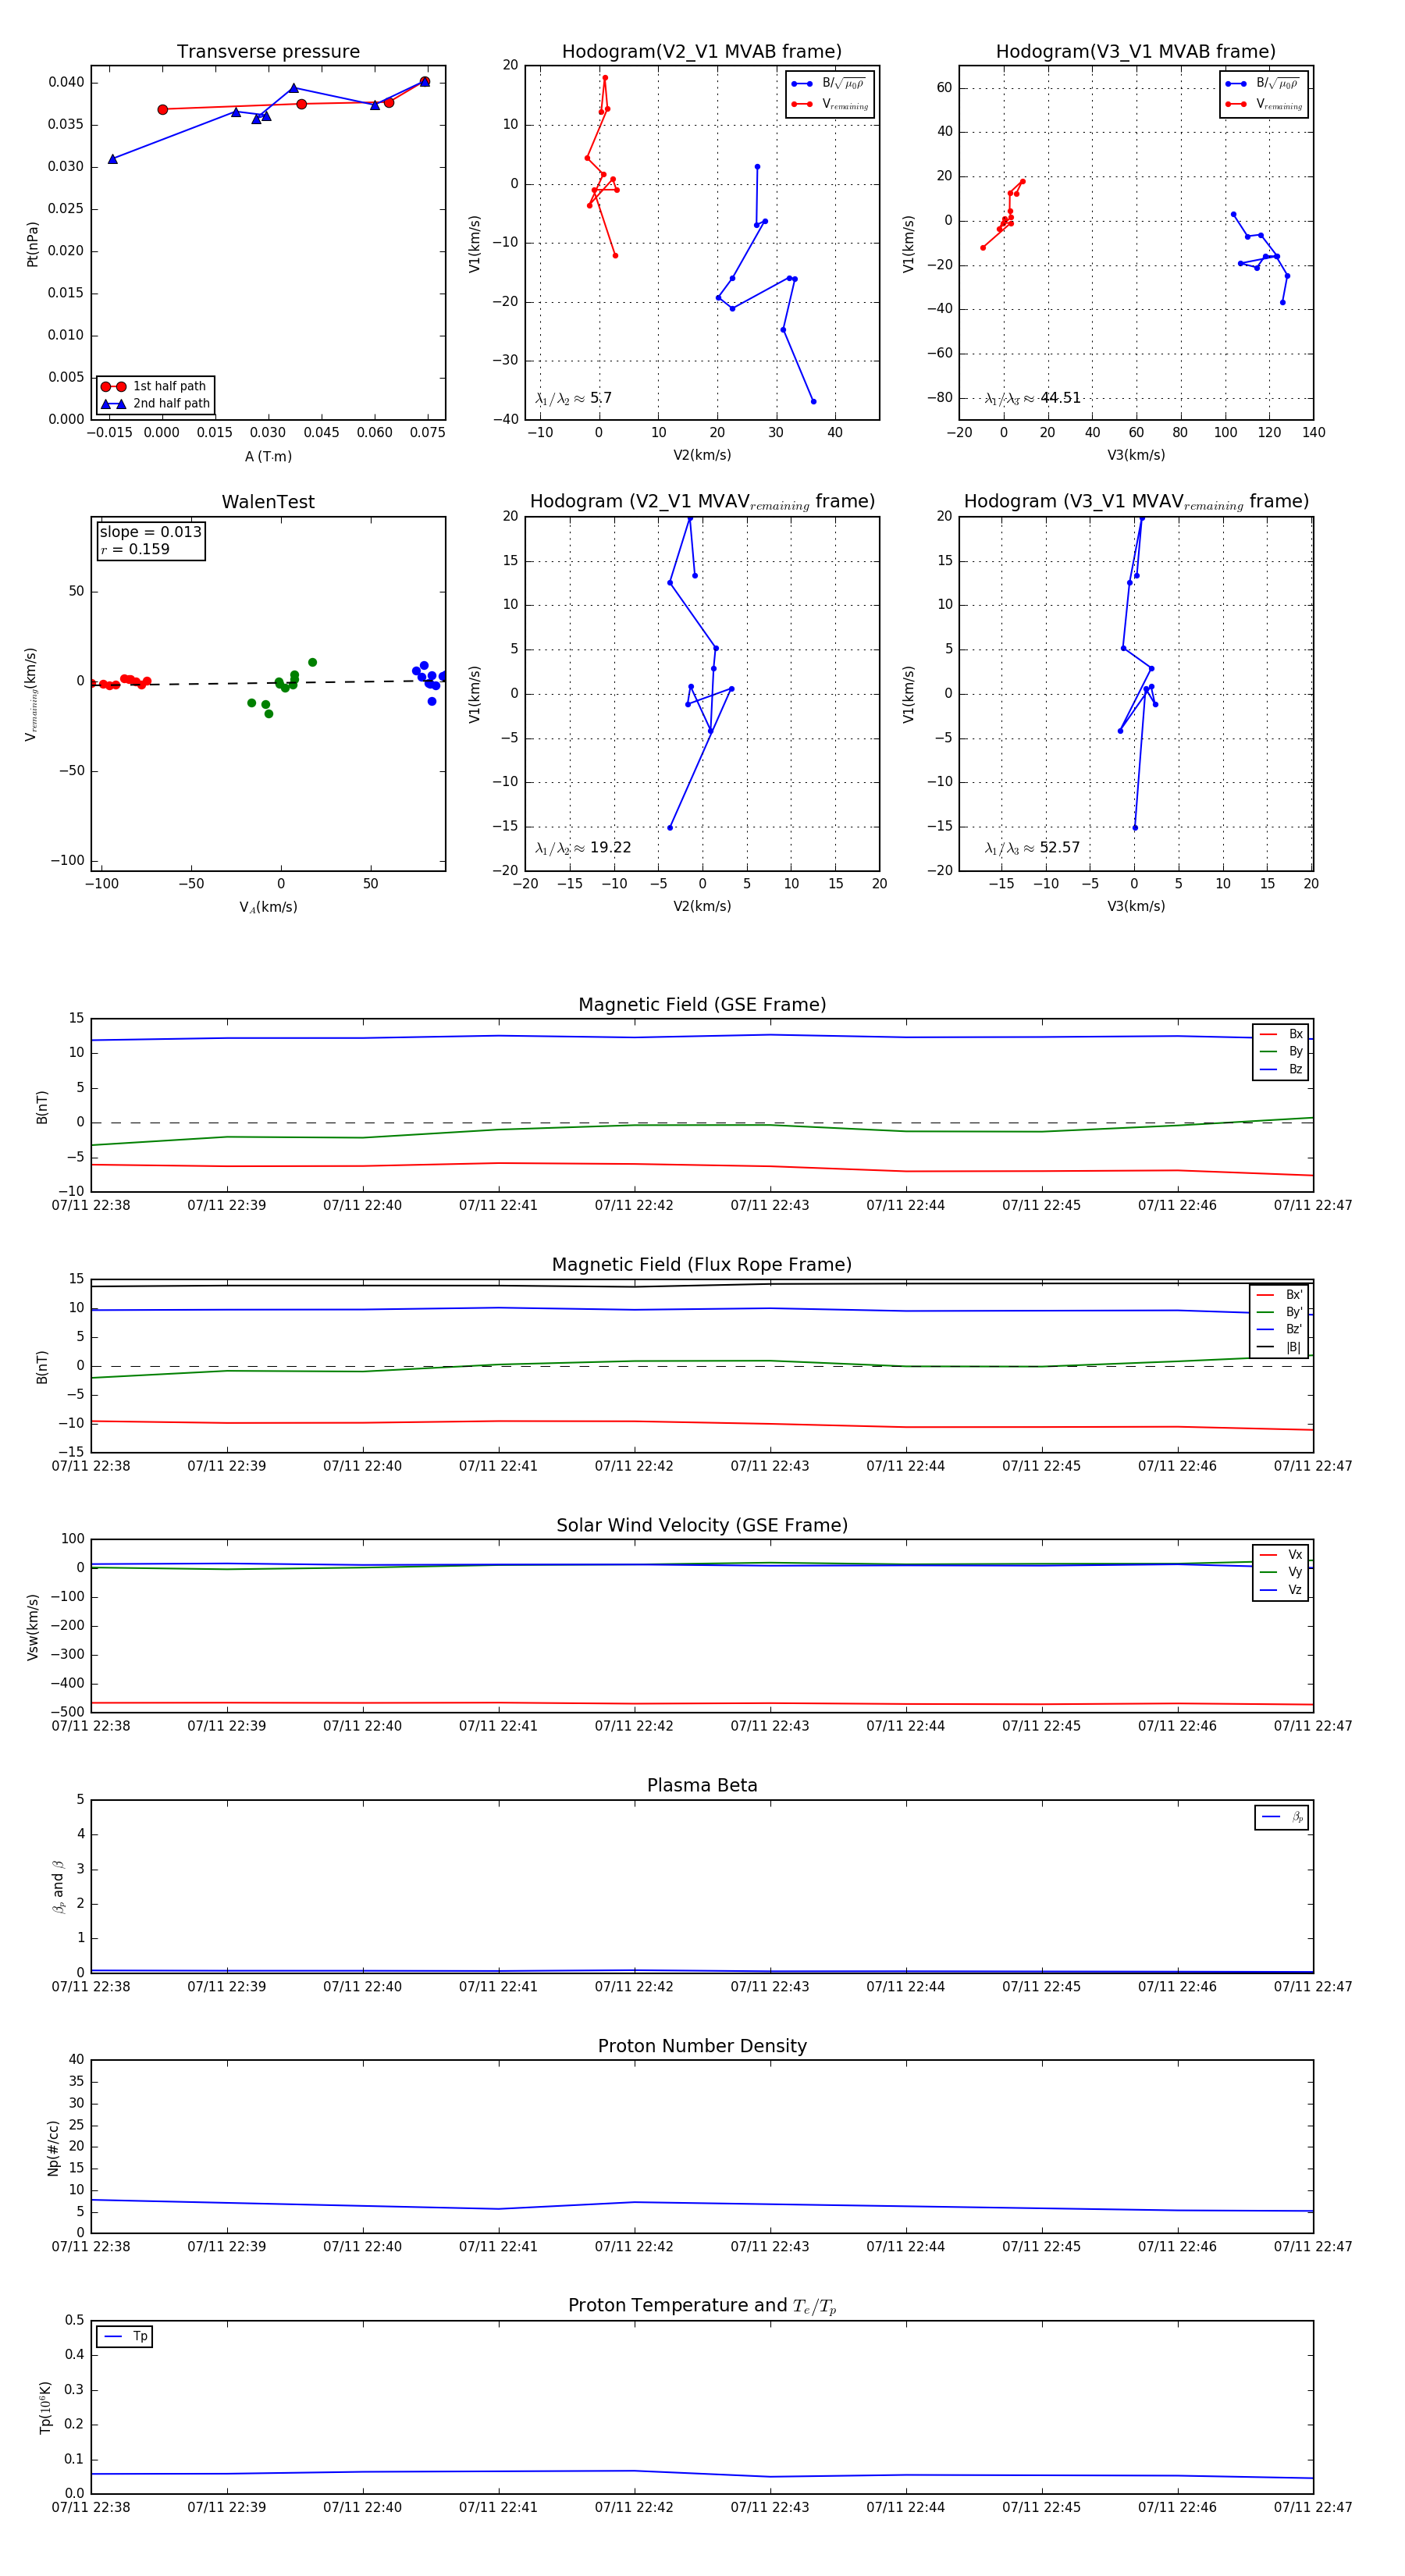The width and height of the screenshot is (1405, 2576).
Task: Select the "Hodogram(V3_V1 MVAB frame)" title
Action: click(x=1135, y=51)
